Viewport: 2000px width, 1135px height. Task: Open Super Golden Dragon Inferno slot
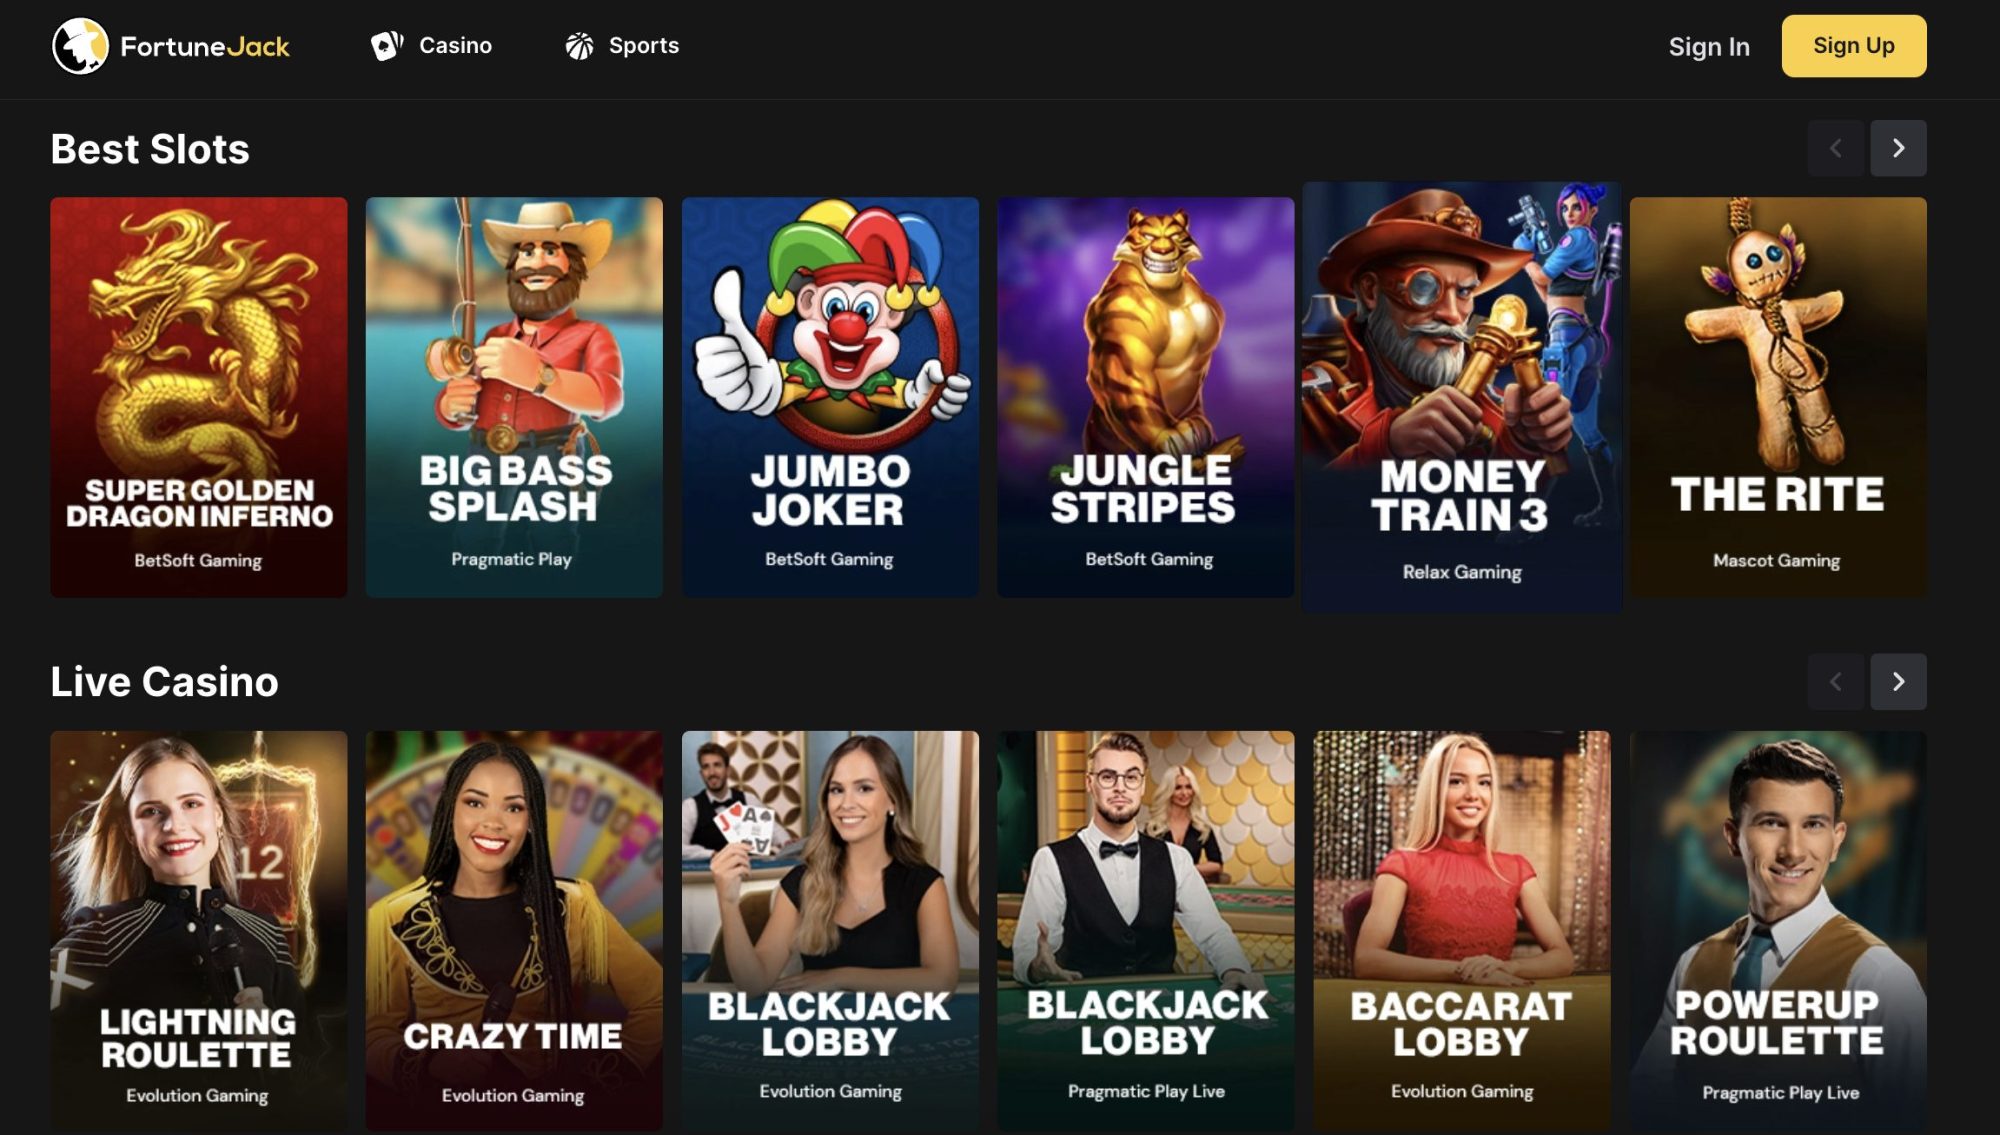(199, 397)
